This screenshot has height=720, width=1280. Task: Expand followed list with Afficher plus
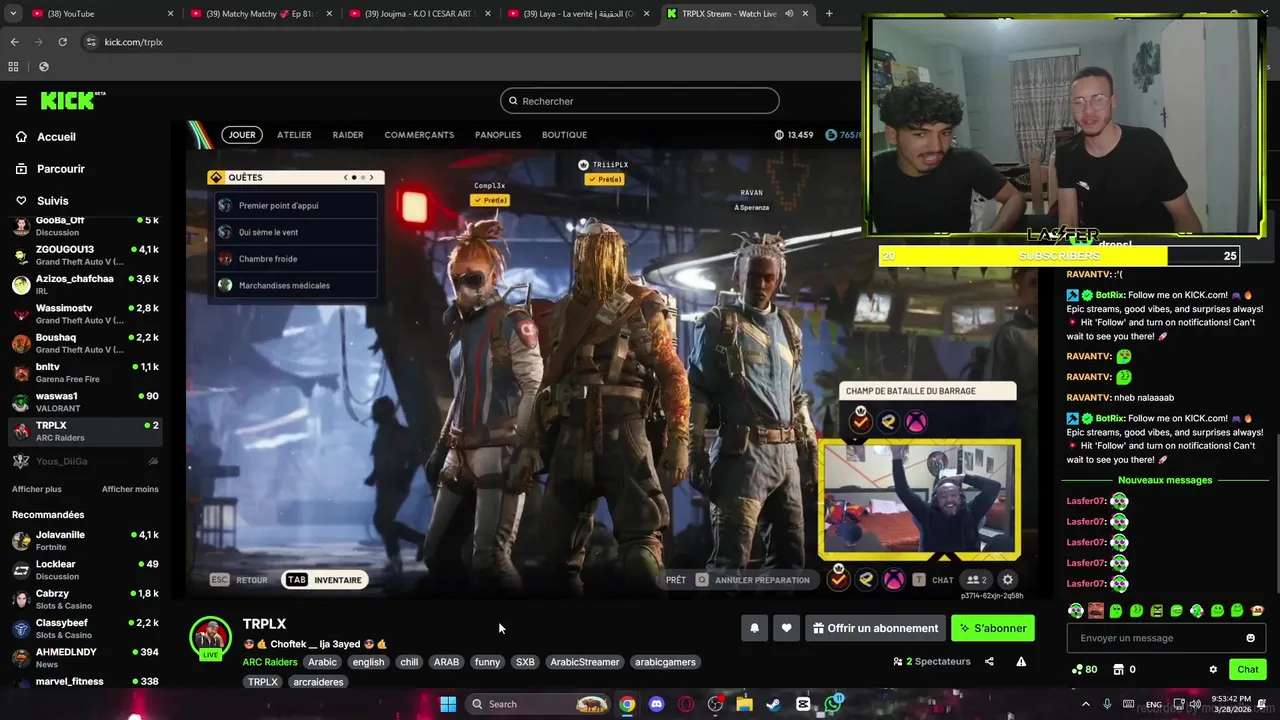pos(36,489)
